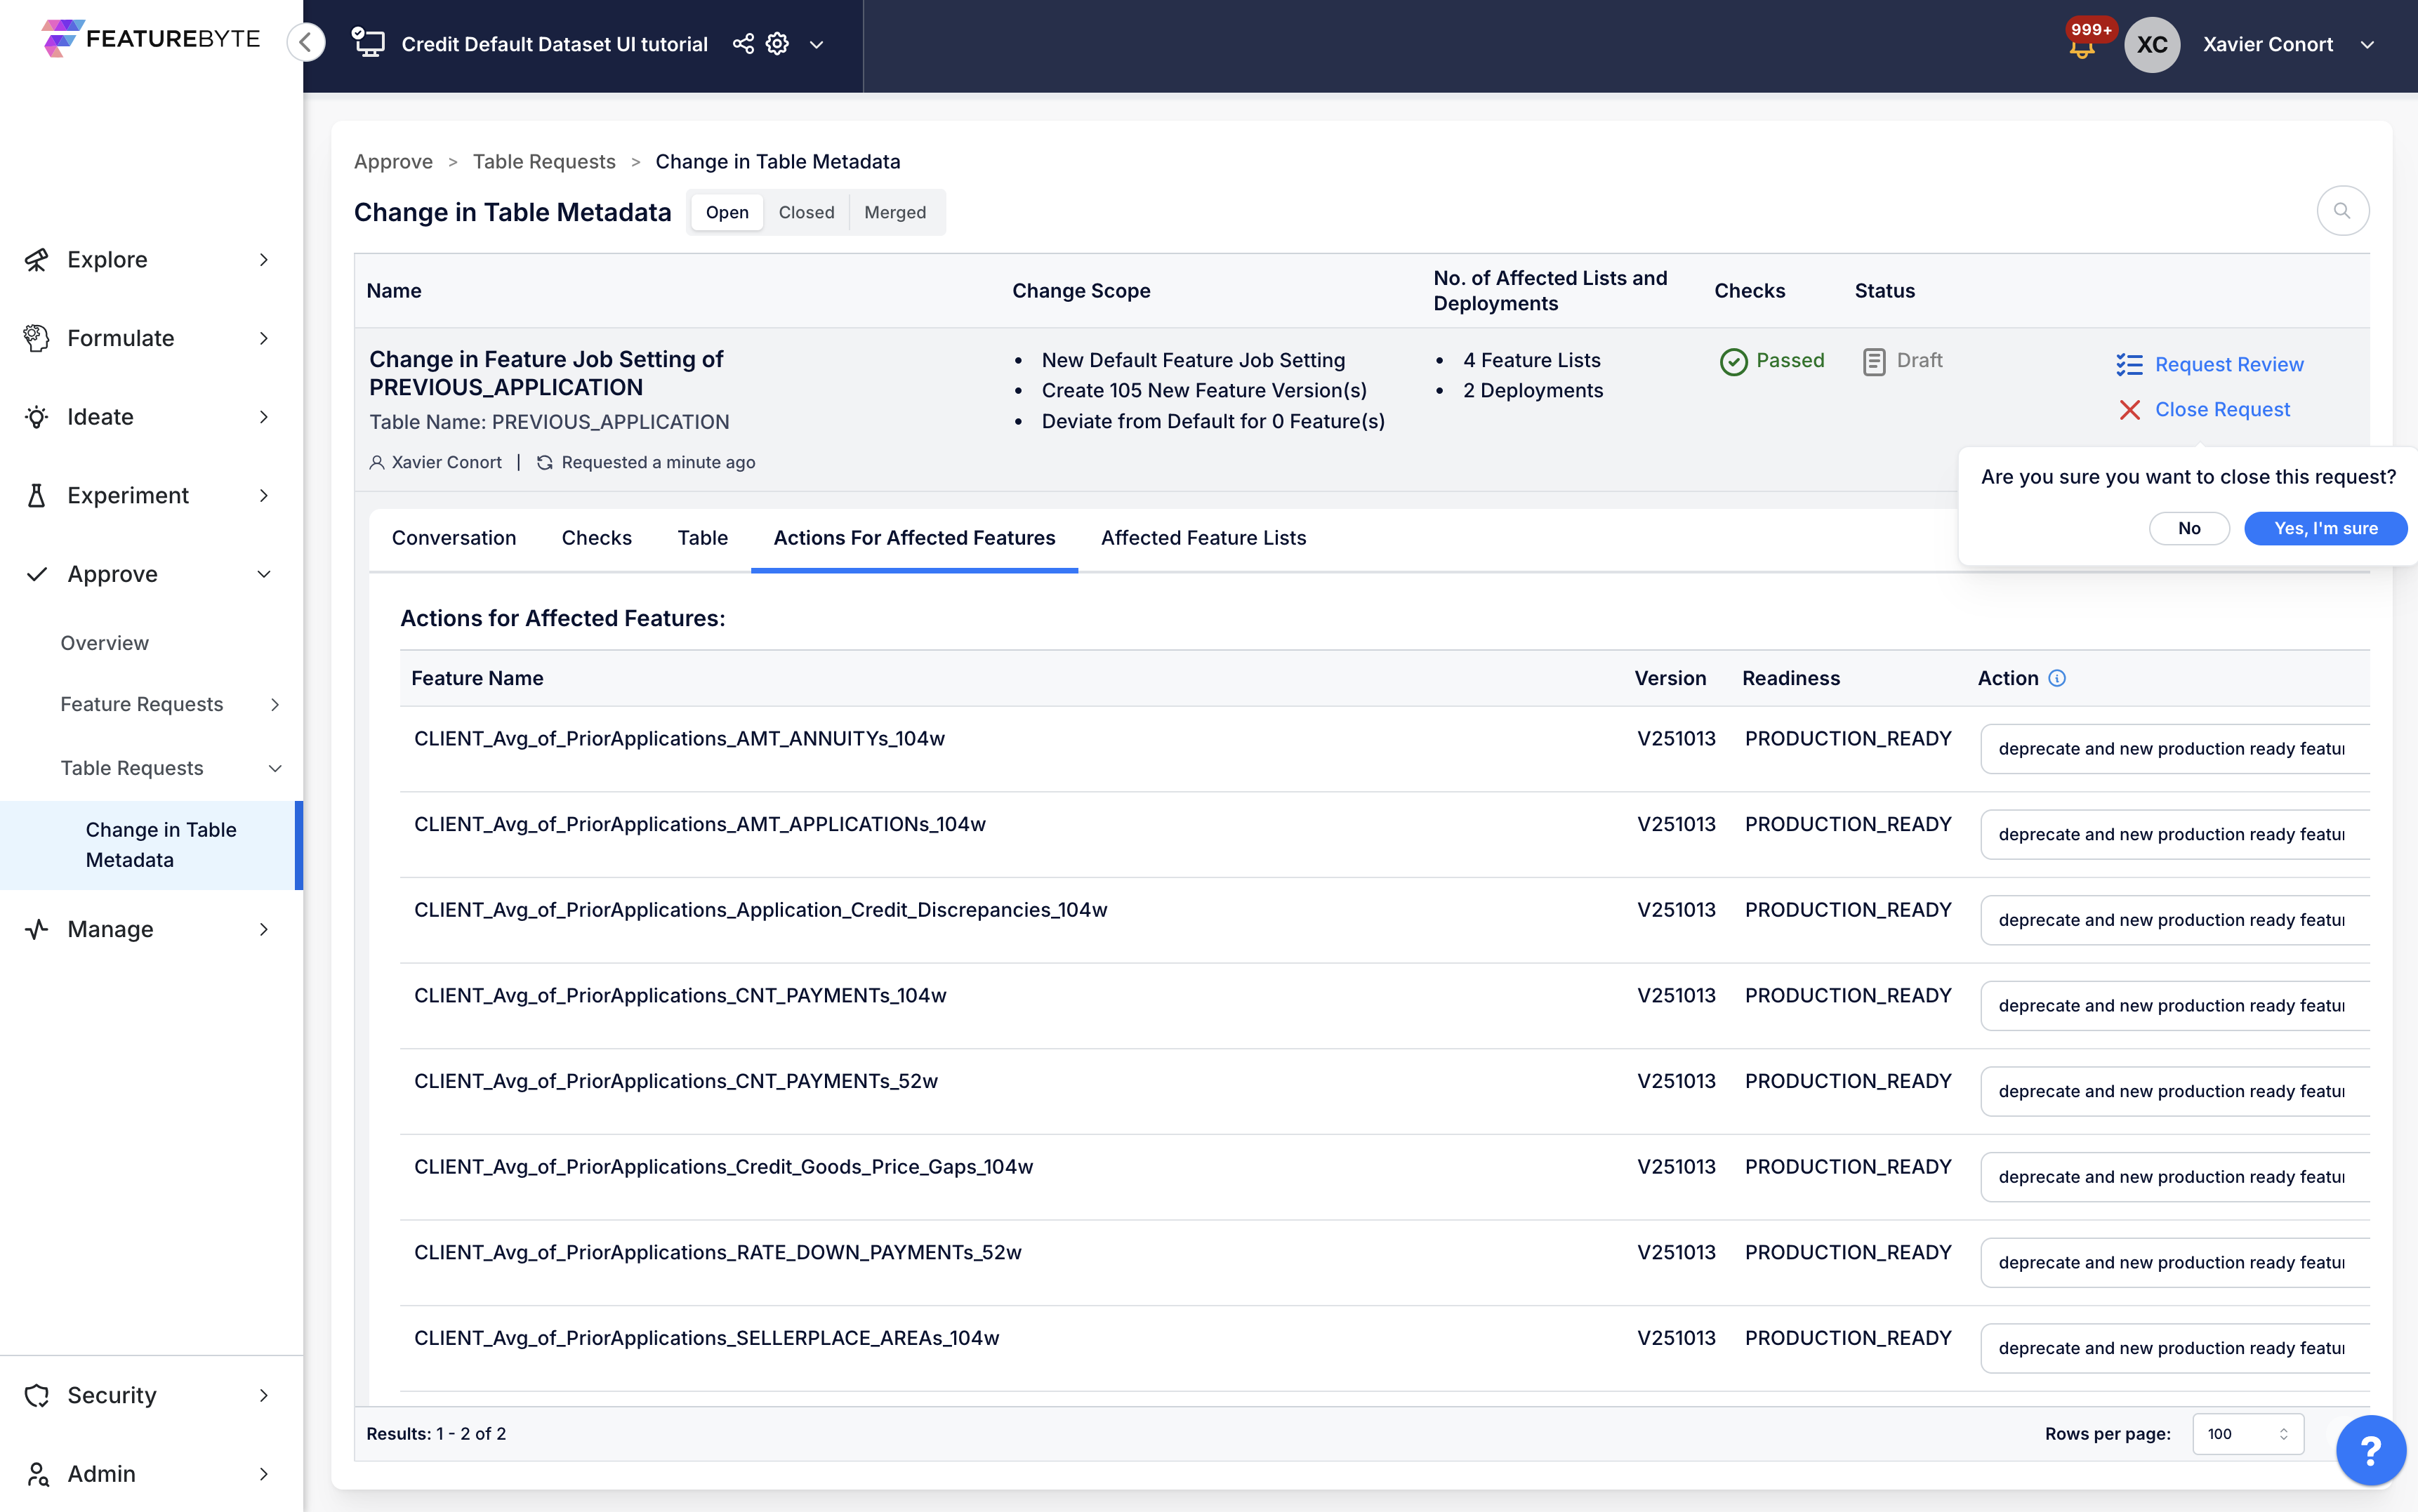Confirm with Yes, I'm sure button
This screenshot has width=2418, height=1512.
2325,528
